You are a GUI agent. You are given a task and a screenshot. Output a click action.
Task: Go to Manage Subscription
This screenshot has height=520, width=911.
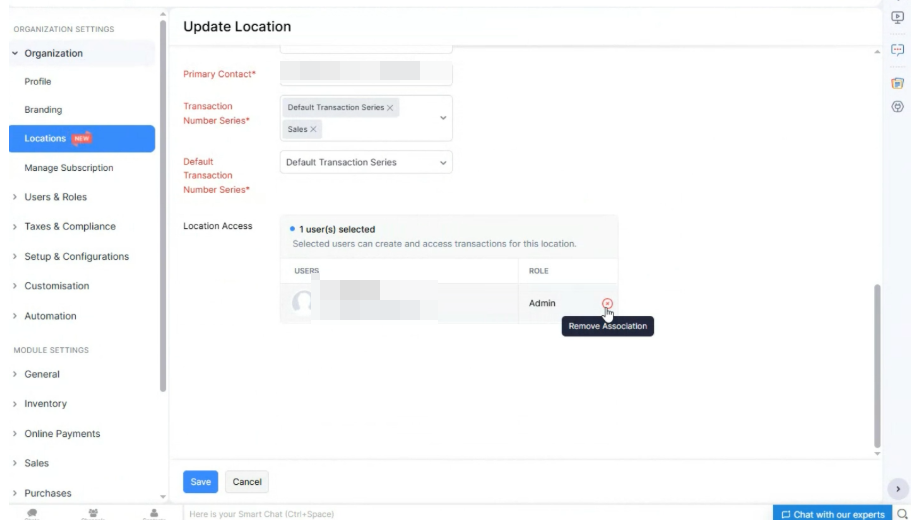(69, 168)
